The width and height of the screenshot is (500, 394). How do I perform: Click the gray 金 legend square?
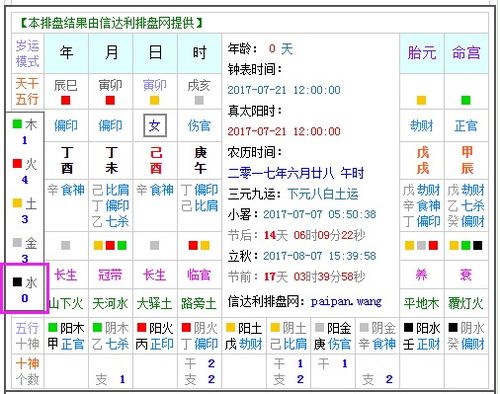point(17,242)
